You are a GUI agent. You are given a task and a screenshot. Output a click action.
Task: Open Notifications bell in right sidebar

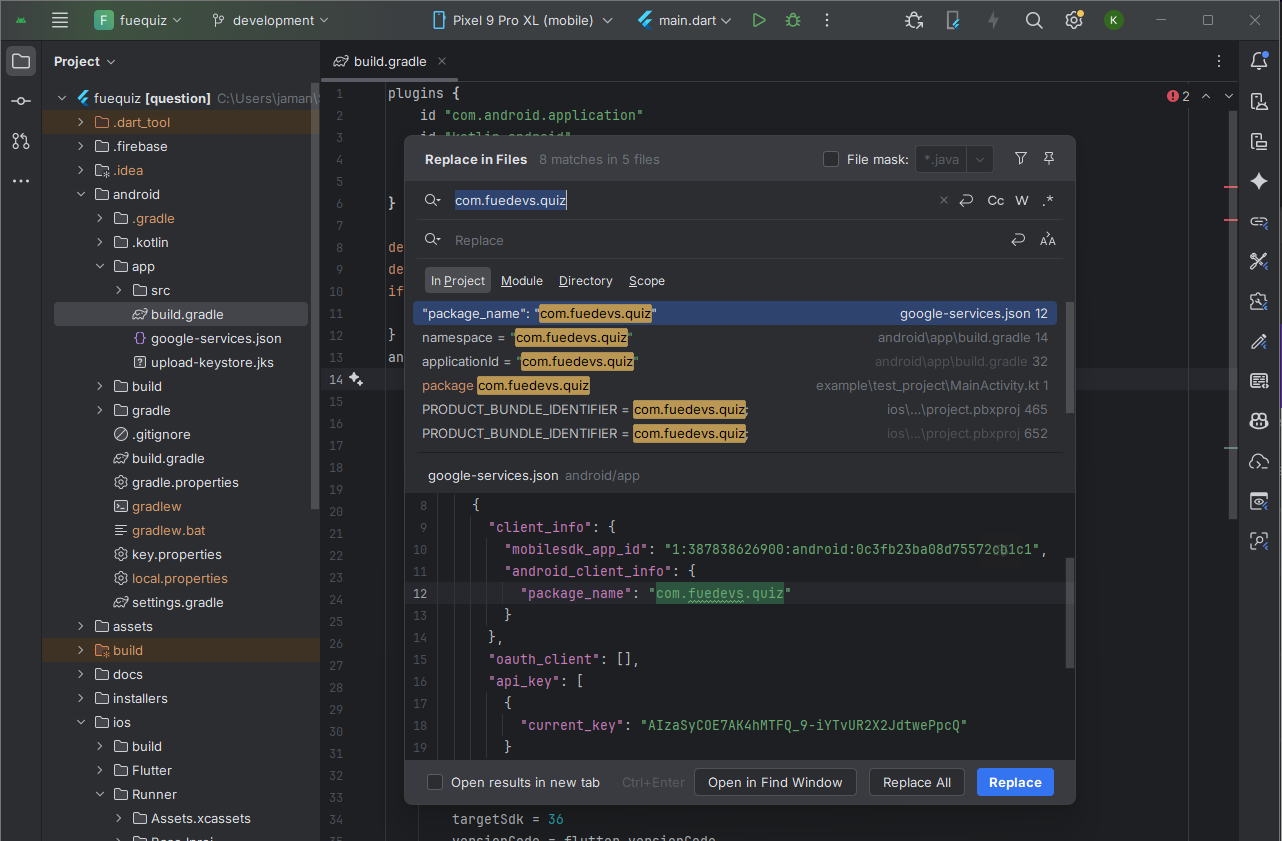point(1259,62)
